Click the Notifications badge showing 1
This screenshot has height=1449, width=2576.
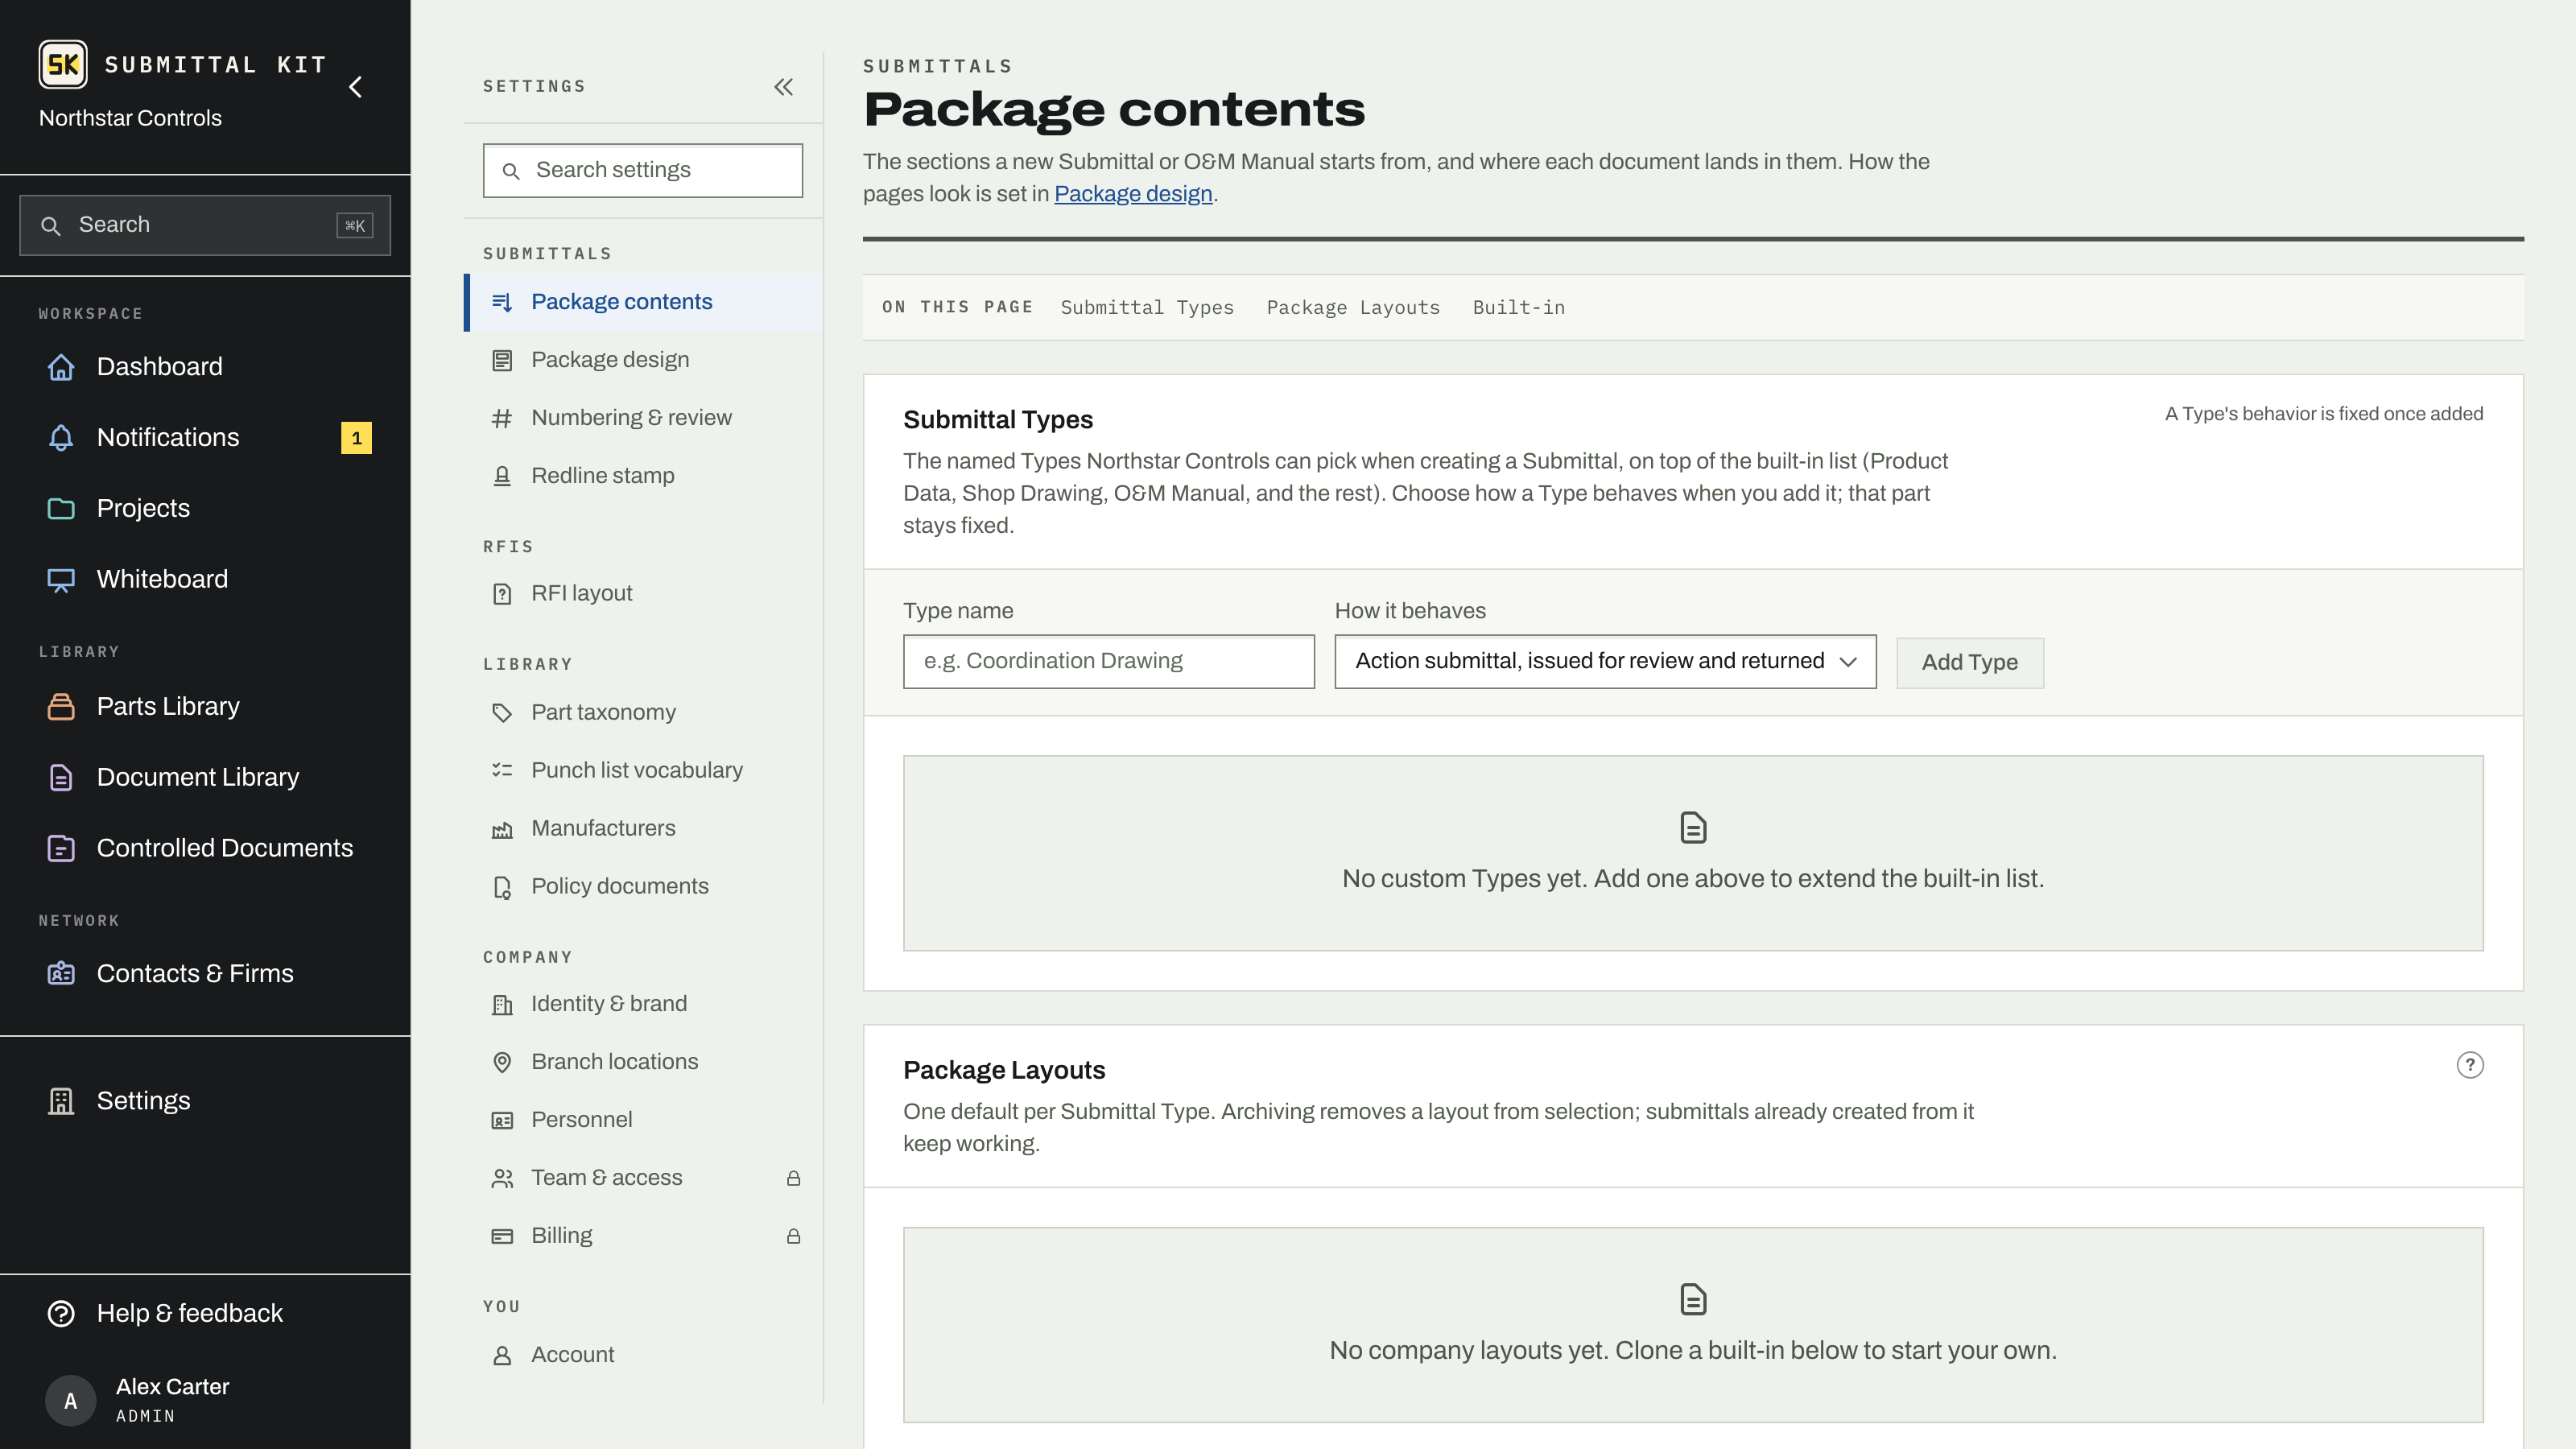pyautogui.click(x=356, y=438)
